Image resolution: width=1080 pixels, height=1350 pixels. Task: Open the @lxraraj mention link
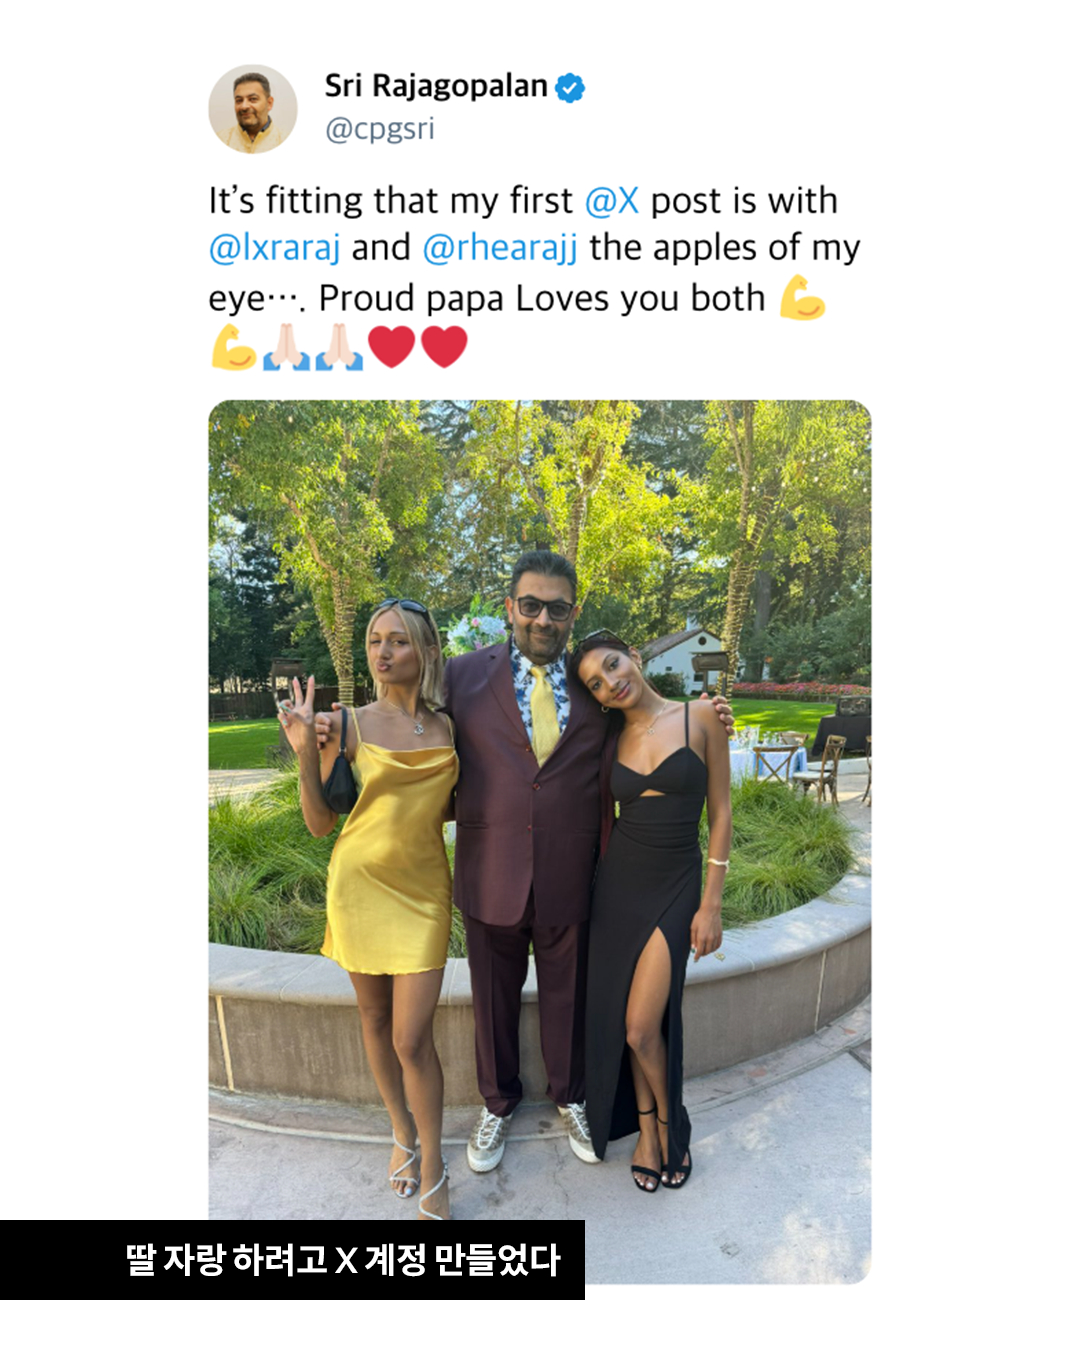point(274,248)
